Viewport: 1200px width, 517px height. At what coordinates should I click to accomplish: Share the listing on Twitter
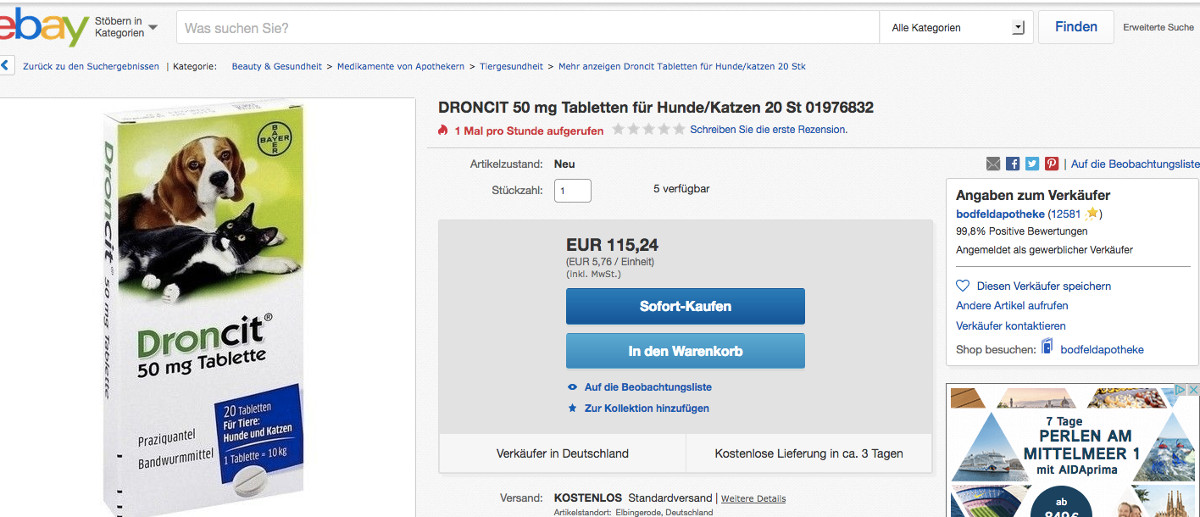tap(1031, 164)
